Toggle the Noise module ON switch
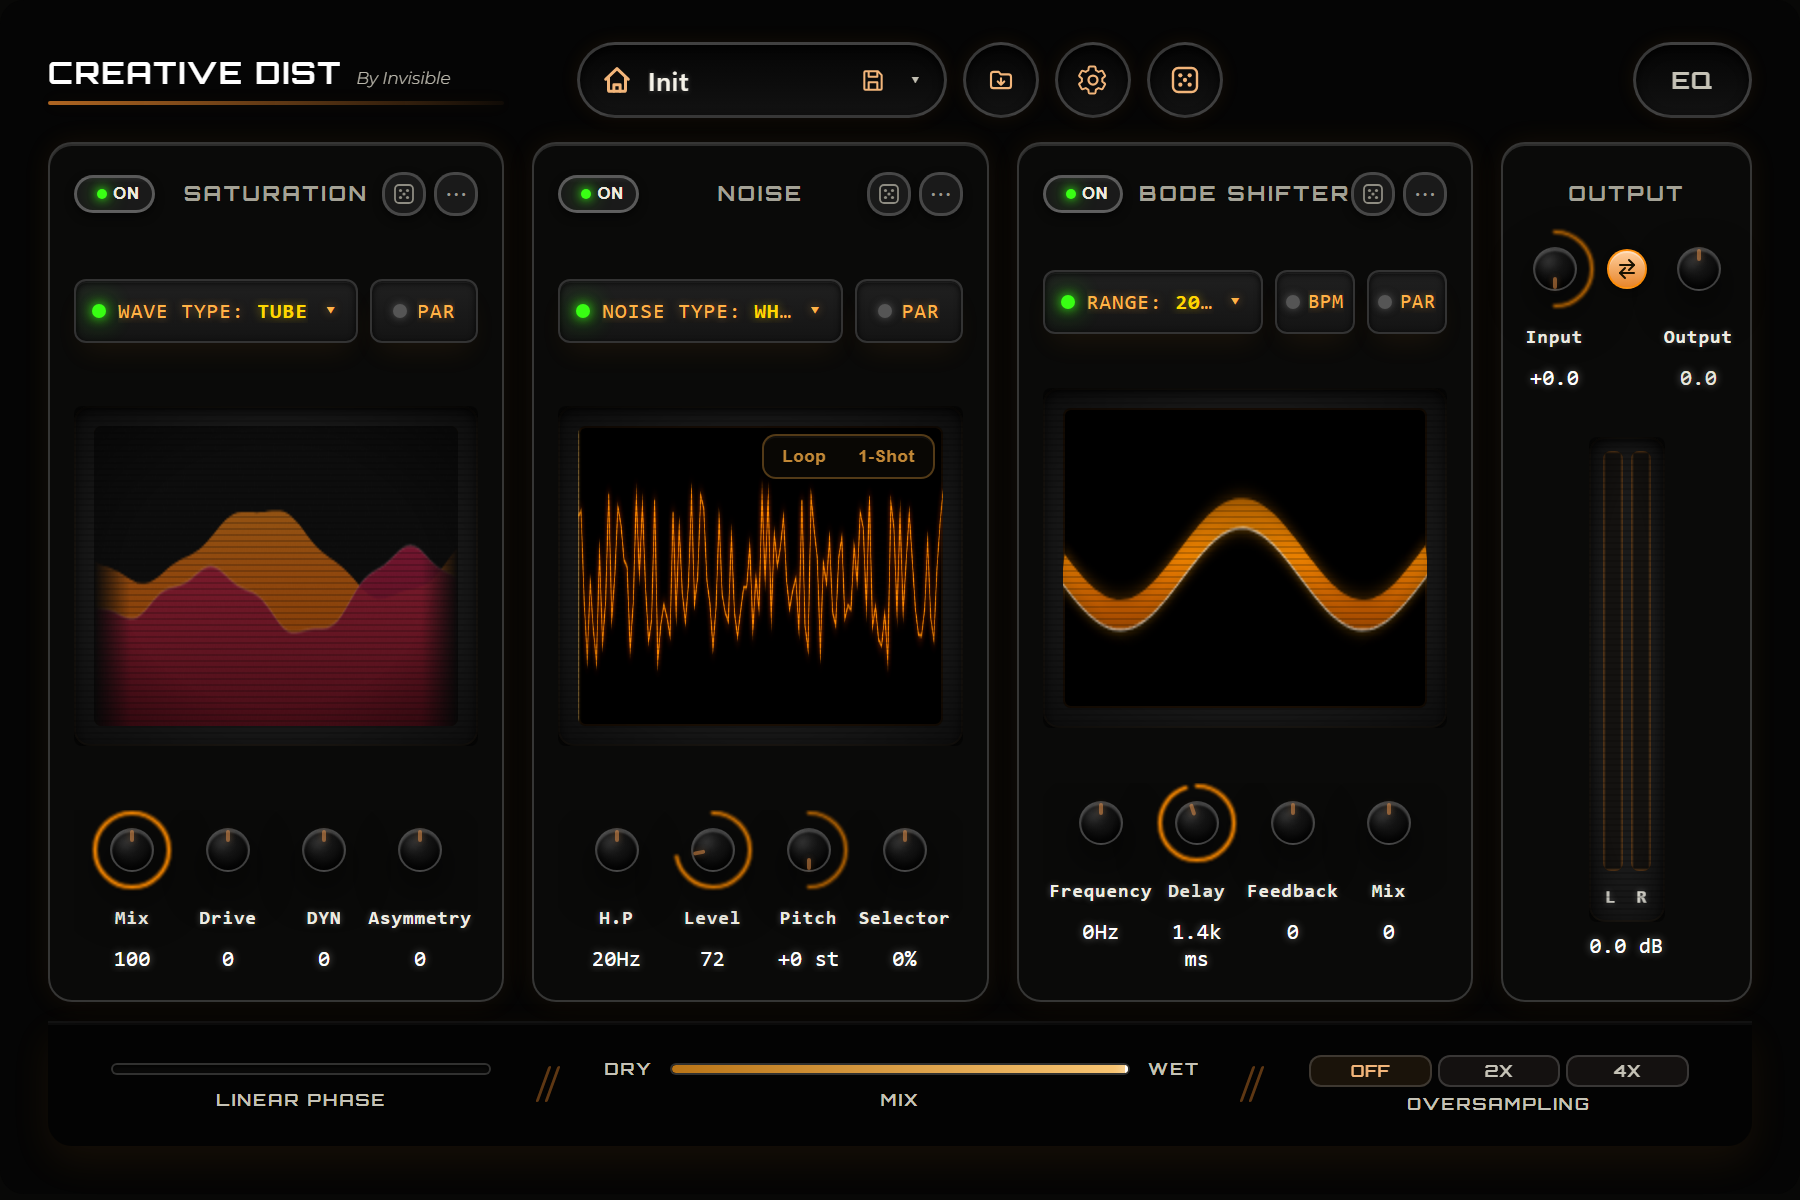 pos(599,194)
